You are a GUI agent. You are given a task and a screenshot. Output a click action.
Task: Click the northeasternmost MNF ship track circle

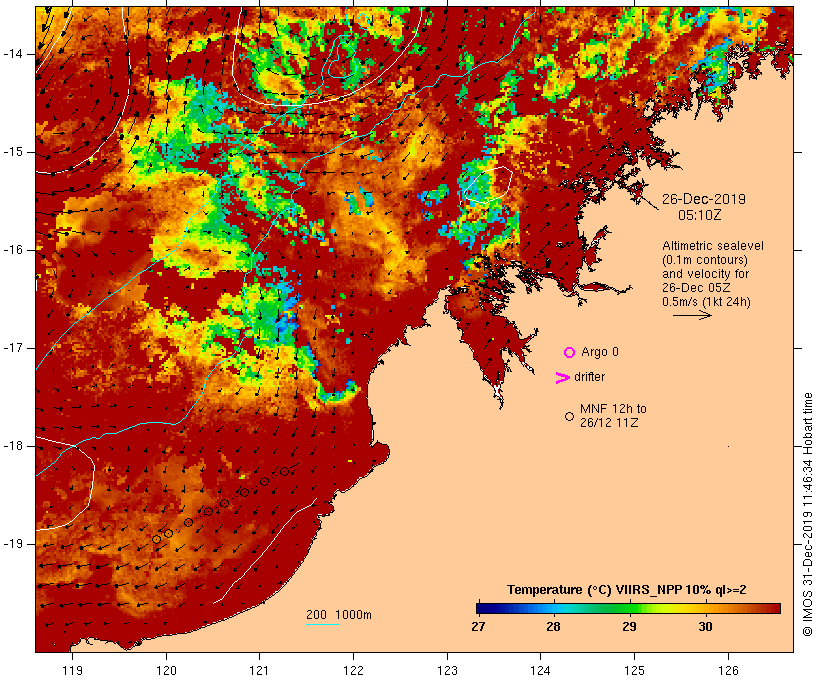(x=284, y=471)
